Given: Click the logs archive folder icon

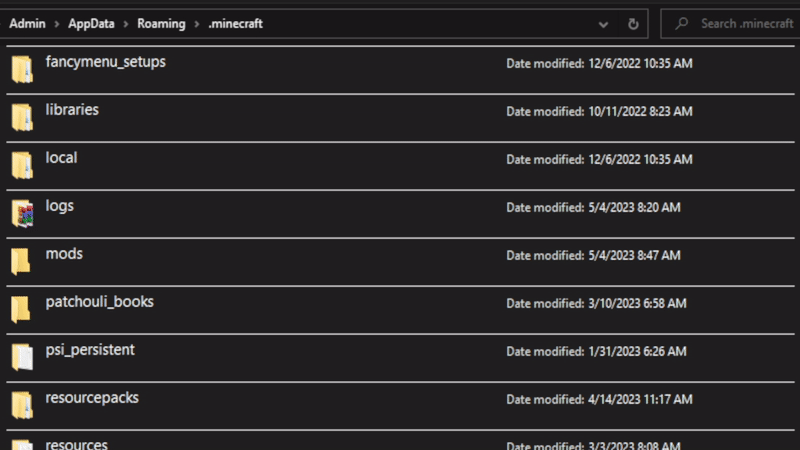Looking at the screenshot, I should tap(22, 213).
